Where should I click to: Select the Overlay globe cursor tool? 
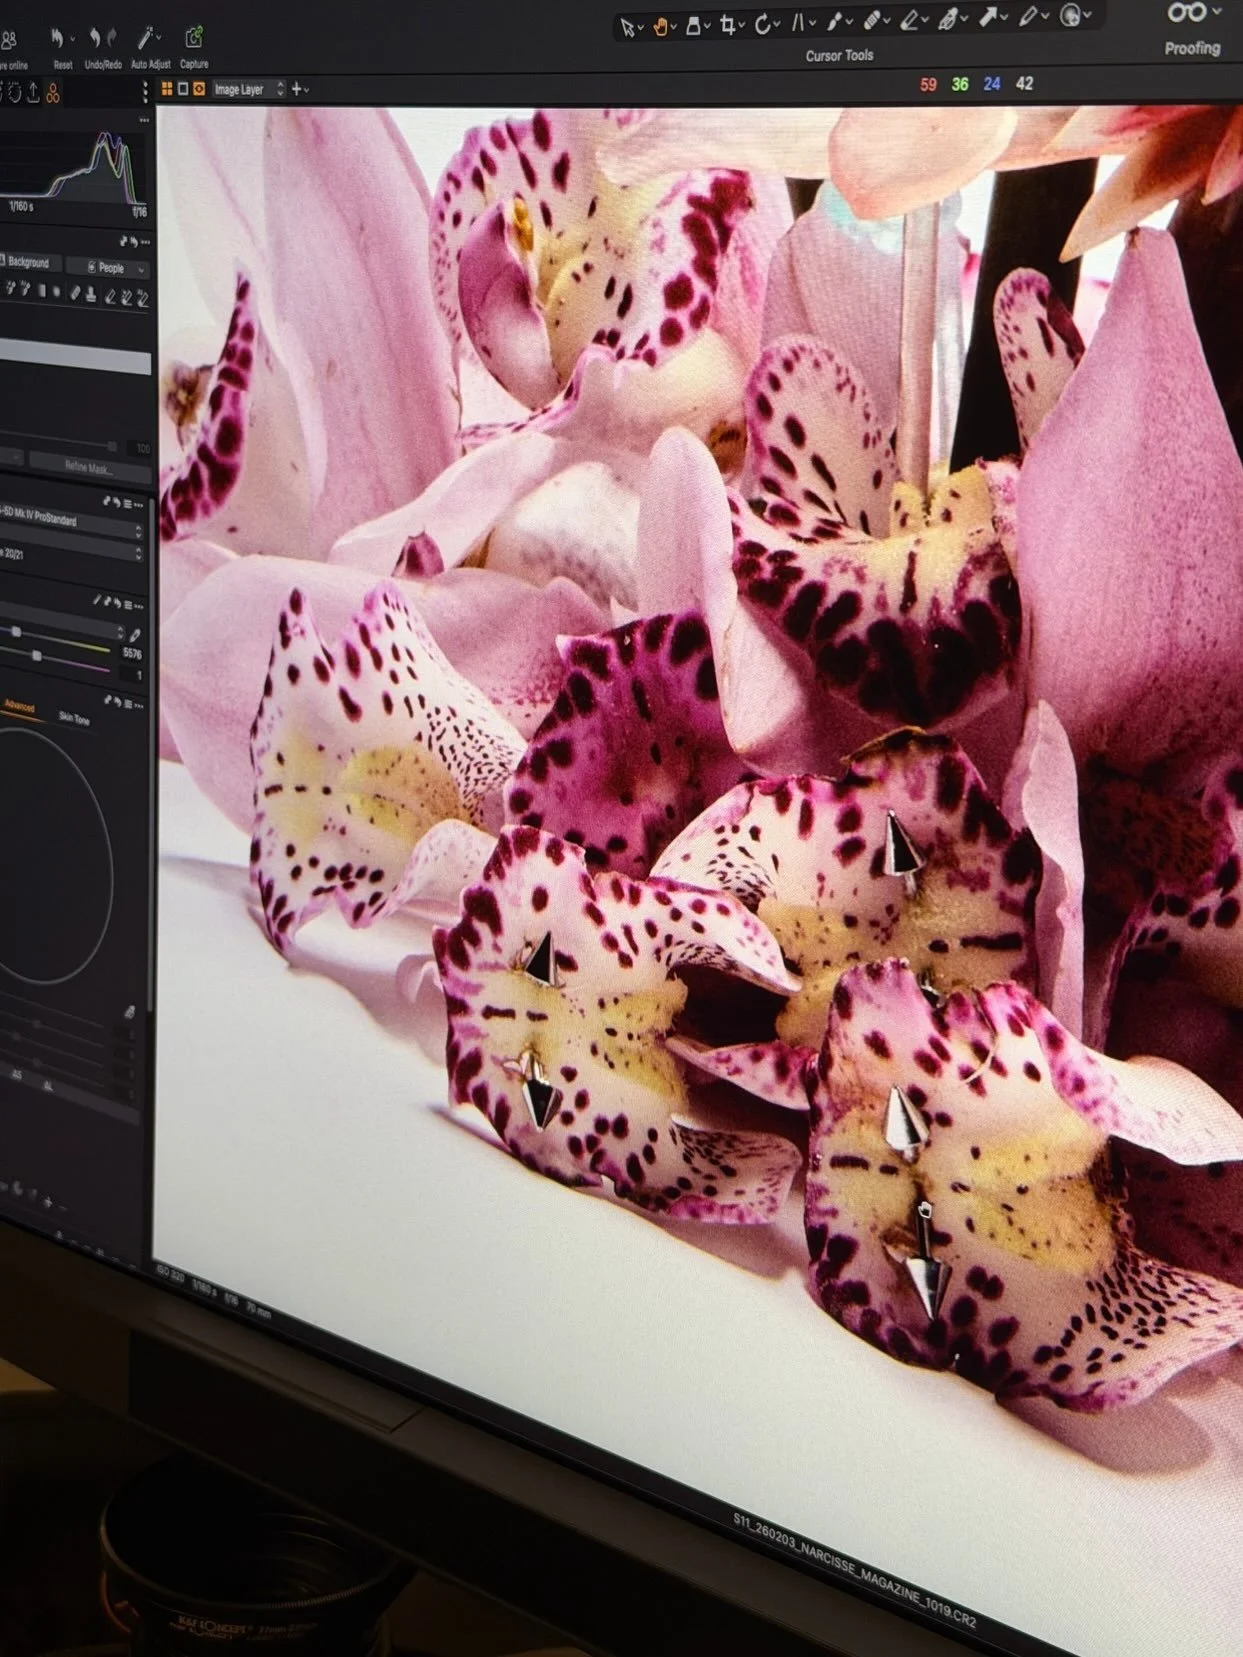pyautogui.click(x=1070, y=16)
